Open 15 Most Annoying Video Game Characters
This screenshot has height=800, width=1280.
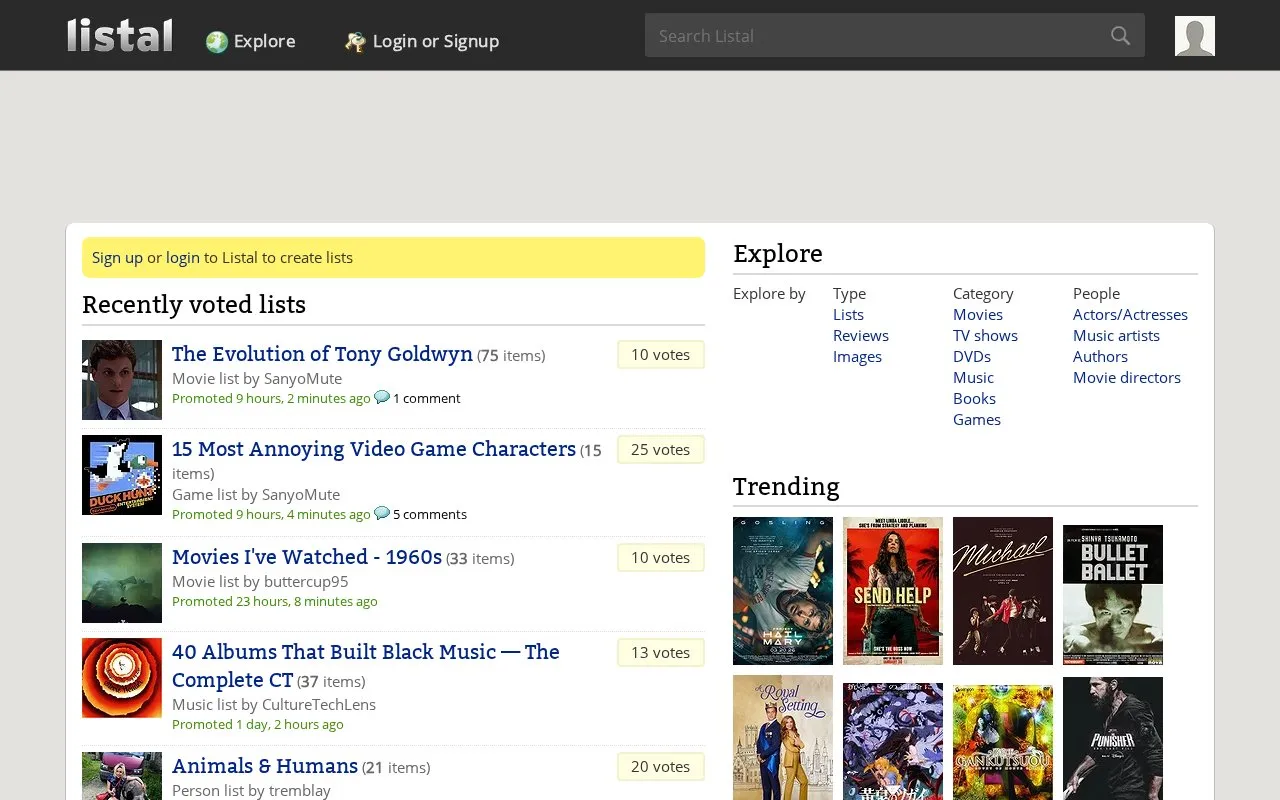(x=374, y=449)
